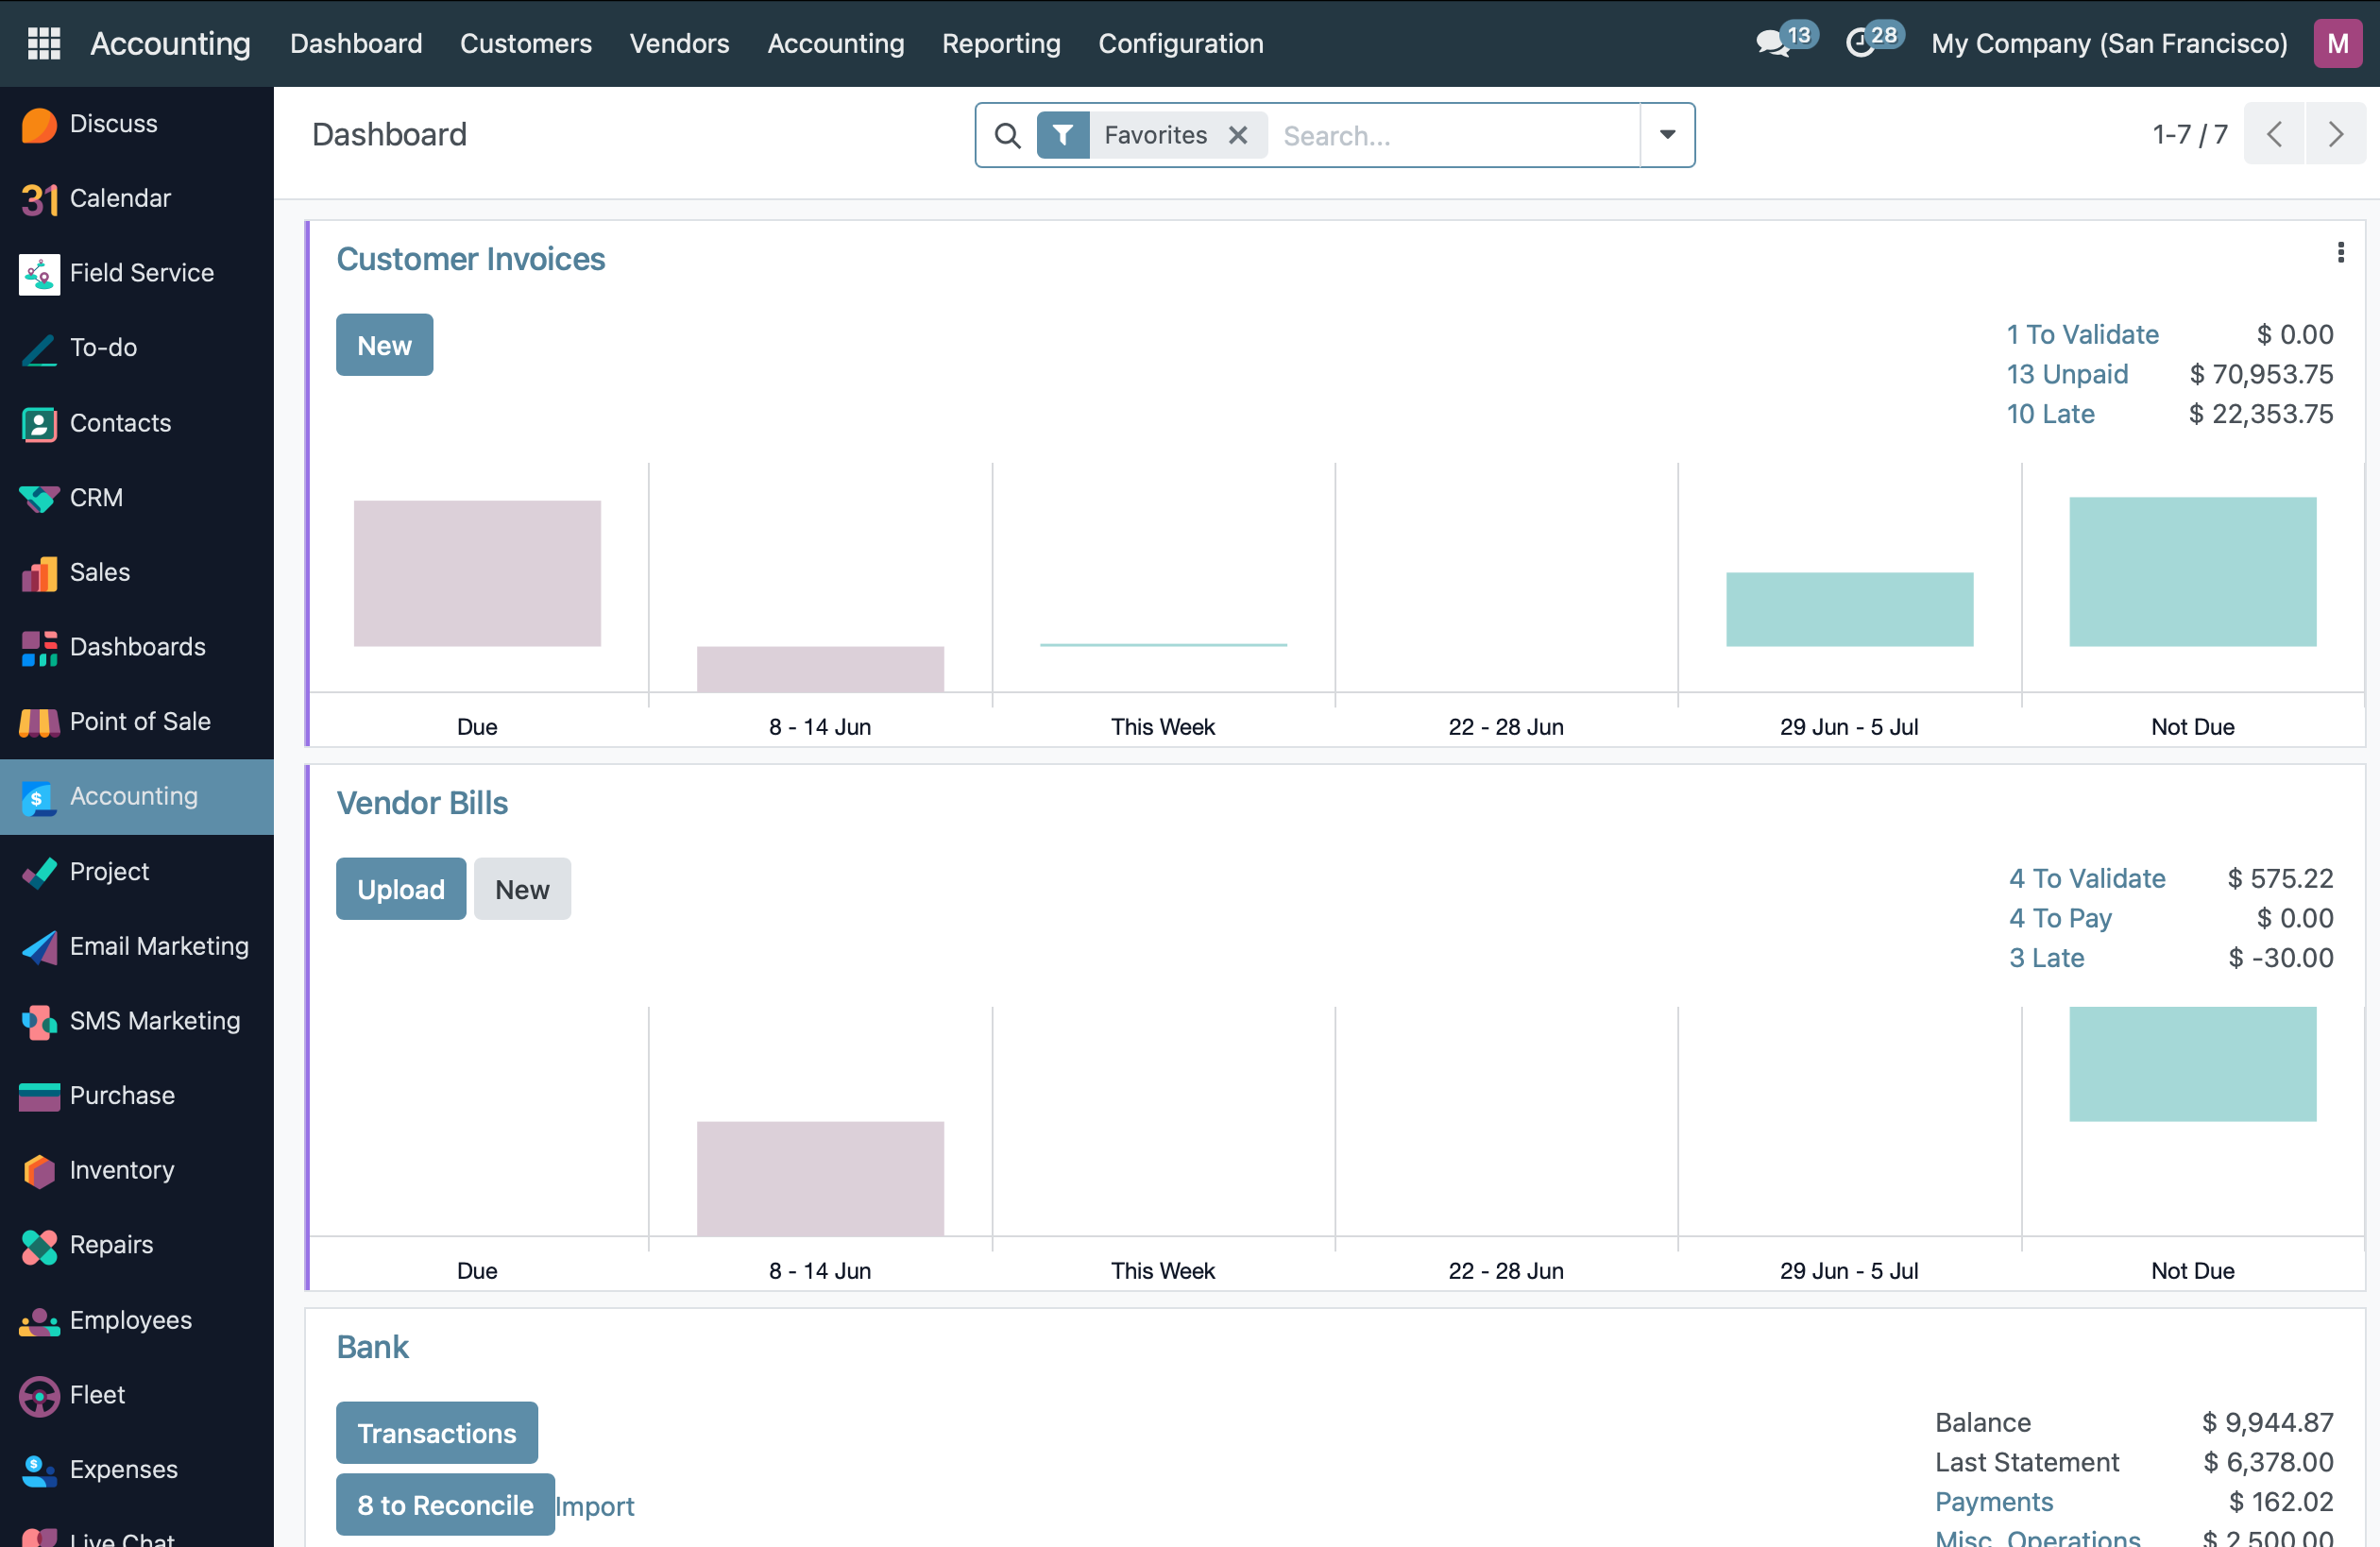Viewport: 2380px width, 1547px height.
Task: Toggle the search options dropdown arrow
Action: tap(1667, 135)
